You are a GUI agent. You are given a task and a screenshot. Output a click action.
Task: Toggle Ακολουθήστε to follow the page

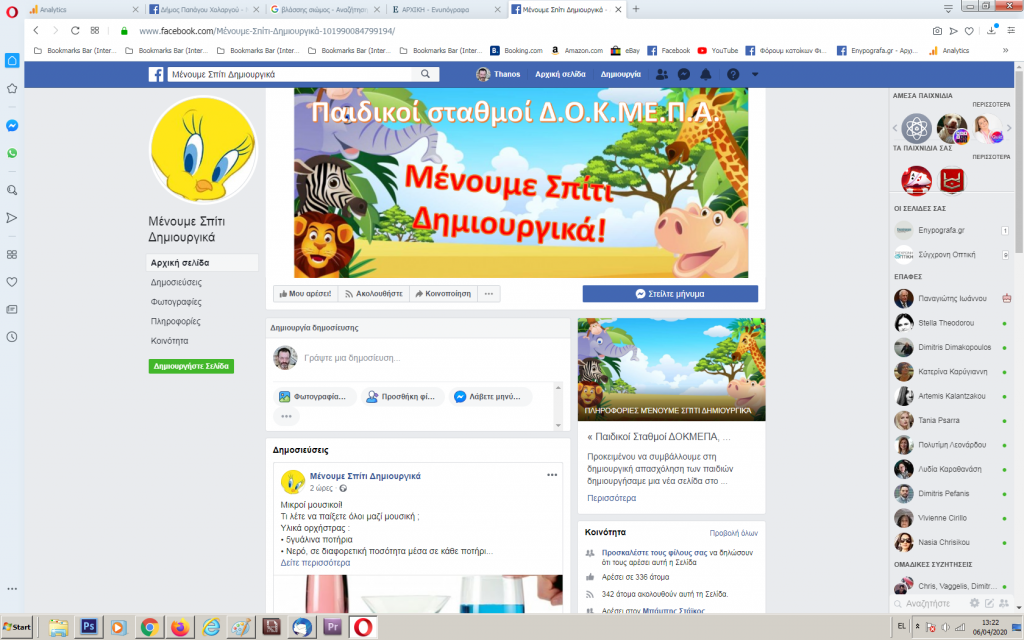click(373, 293)
